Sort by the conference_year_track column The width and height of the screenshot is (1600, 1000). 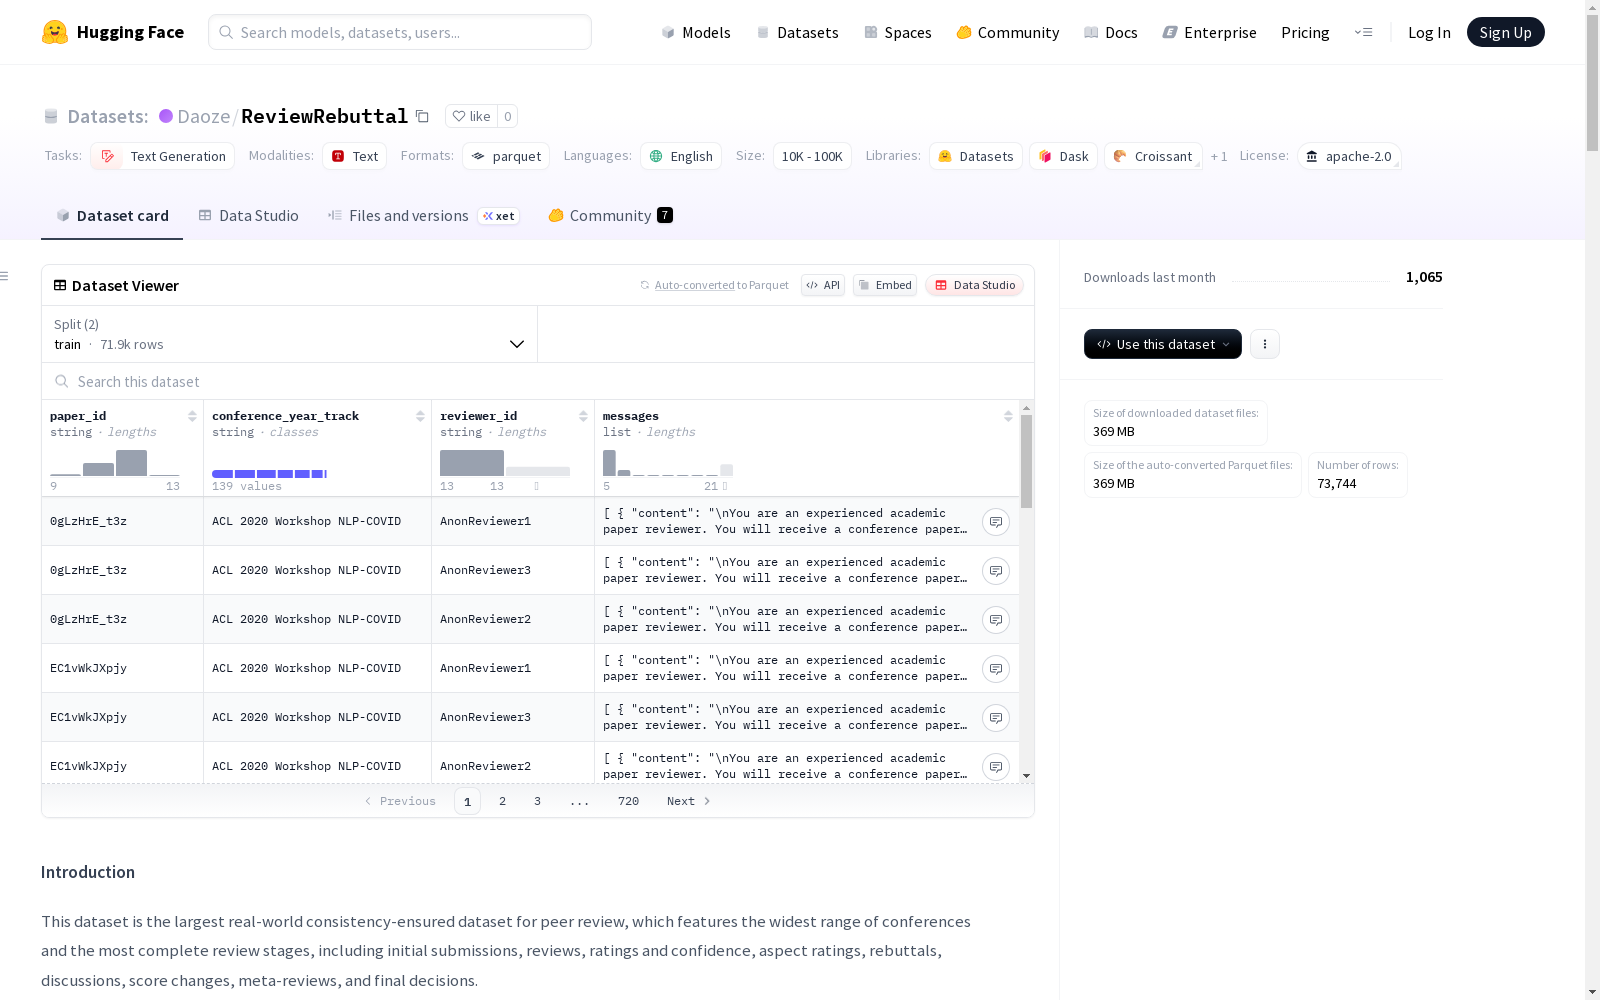[x=420, y=416]
